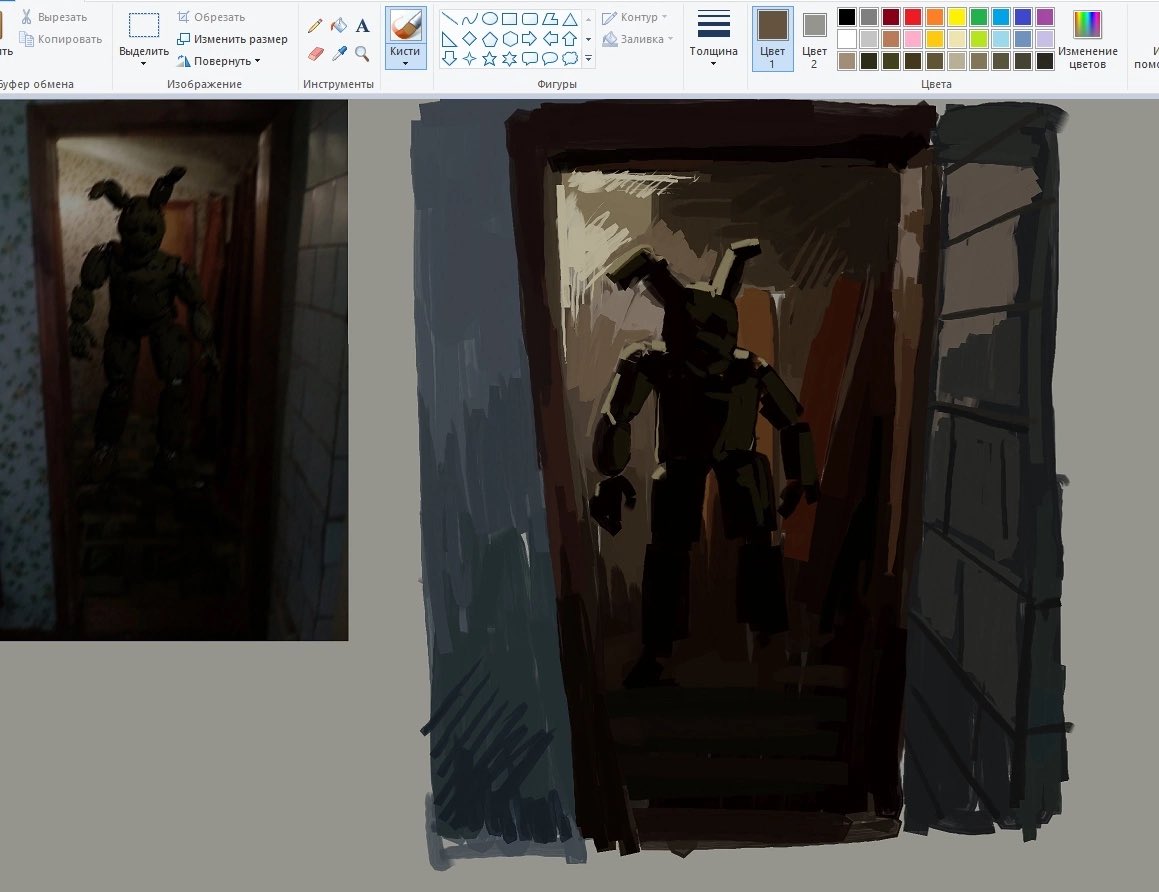Choose the Line shape
The width and height of the screenshot is (1159, 892).
point(449,19)
